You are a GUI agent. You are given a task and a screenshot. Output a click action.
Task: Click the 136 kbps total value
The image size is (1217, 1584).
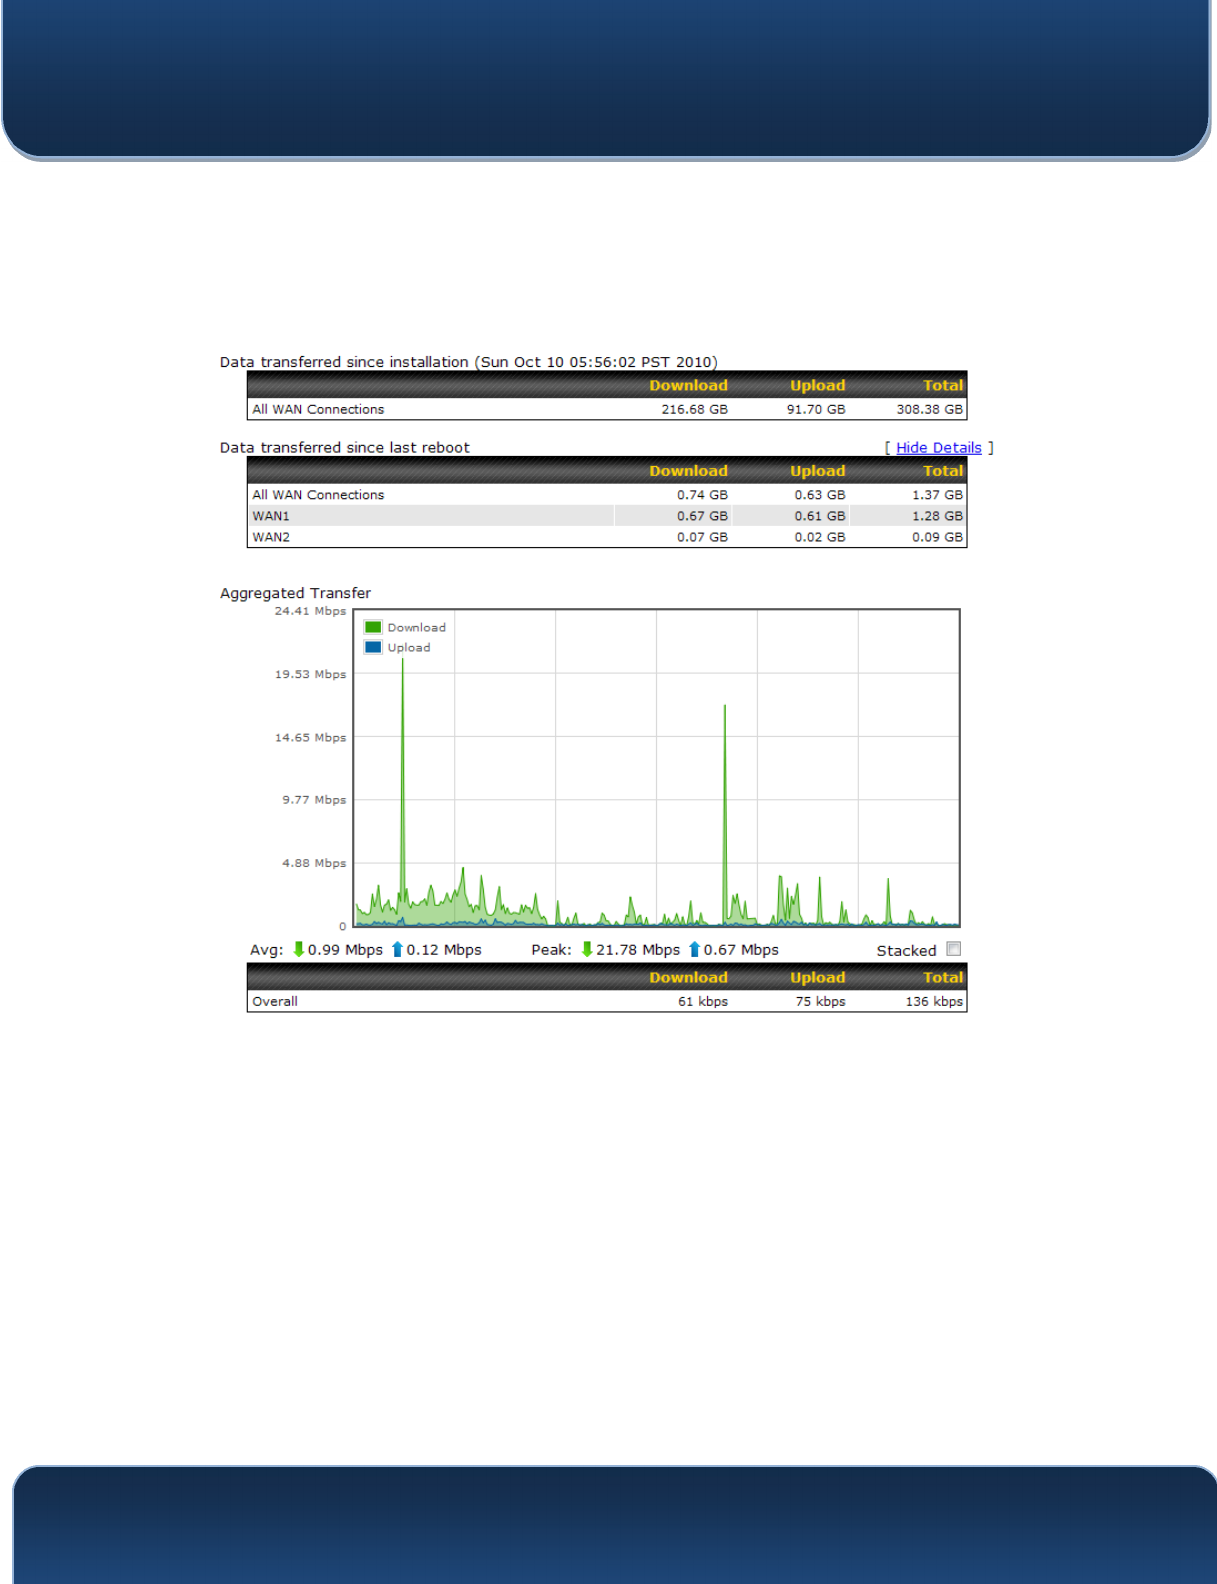[x=934, y=1001]
